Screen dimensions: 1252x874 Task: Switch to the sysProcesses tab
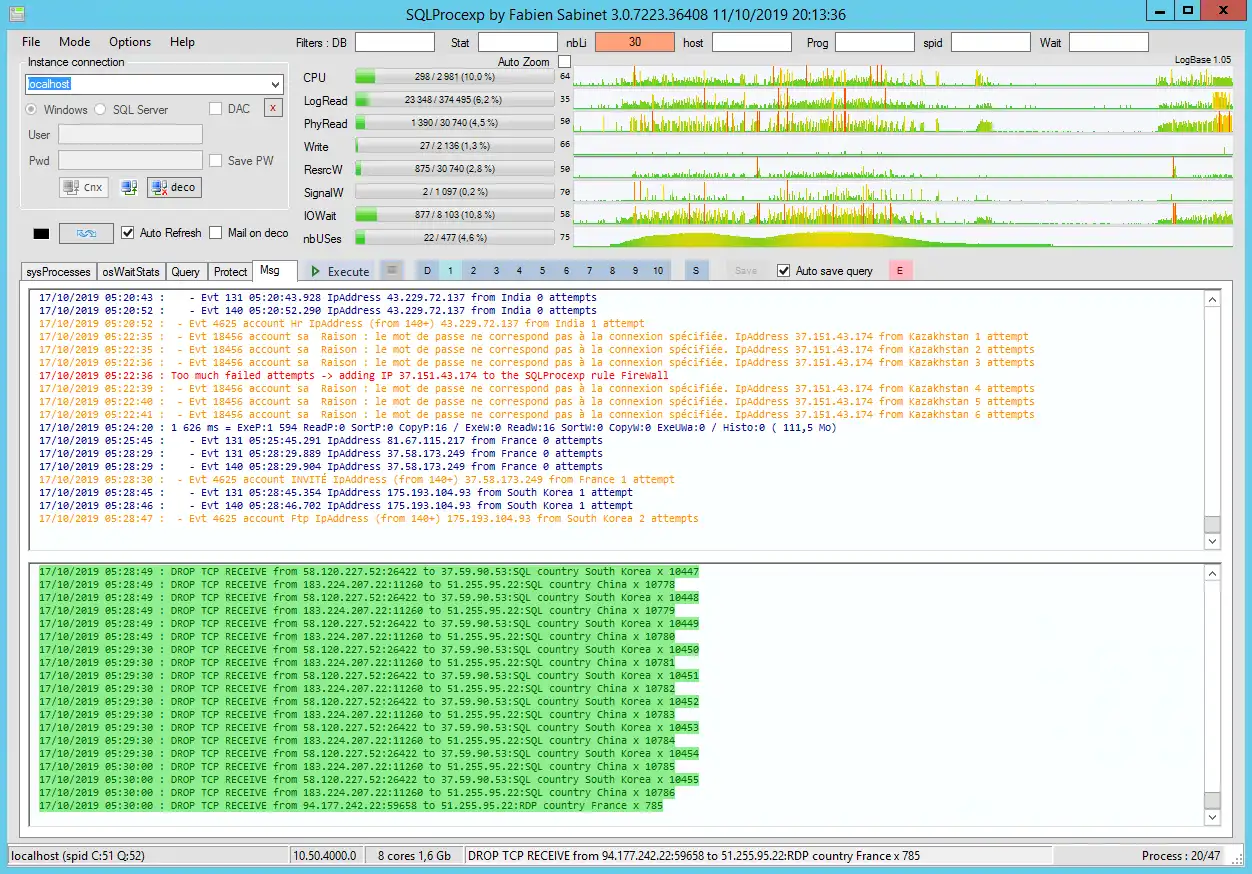[59, 272]
